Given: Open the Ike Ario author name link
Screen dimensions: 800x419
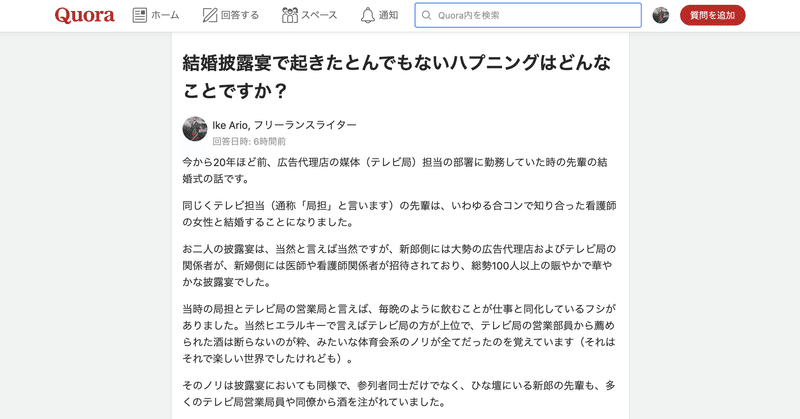Looking at the screenshot, I should [230, 125].
